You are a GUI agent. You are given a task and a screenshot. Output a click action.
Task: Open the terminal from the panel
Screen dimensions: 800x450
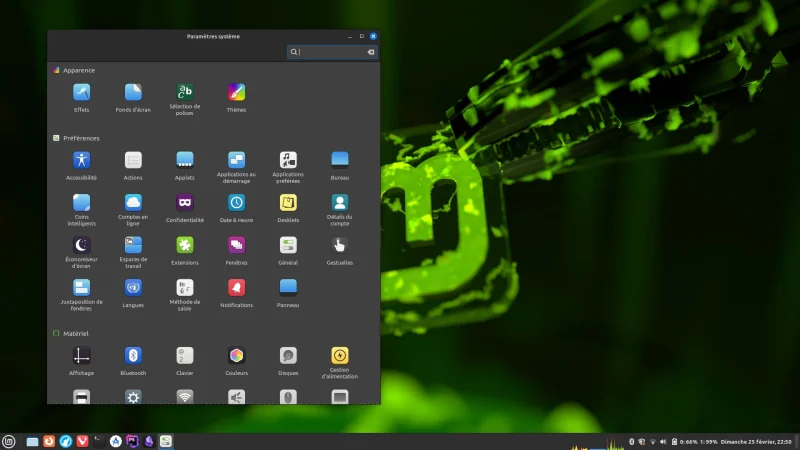click(99, 441)
